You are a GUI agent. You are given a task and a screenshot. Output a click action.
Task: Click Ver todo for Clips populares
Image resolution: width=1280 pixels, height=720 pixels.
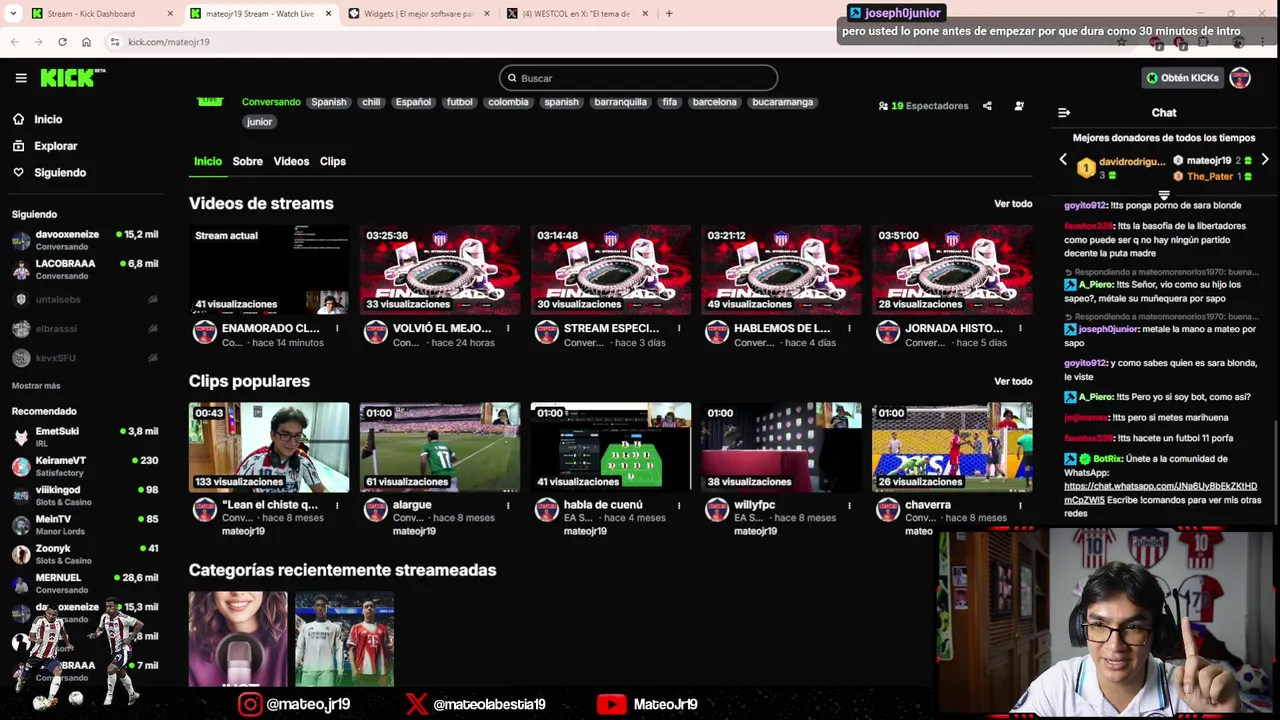pyautogui.click(x=1013, y=381)
